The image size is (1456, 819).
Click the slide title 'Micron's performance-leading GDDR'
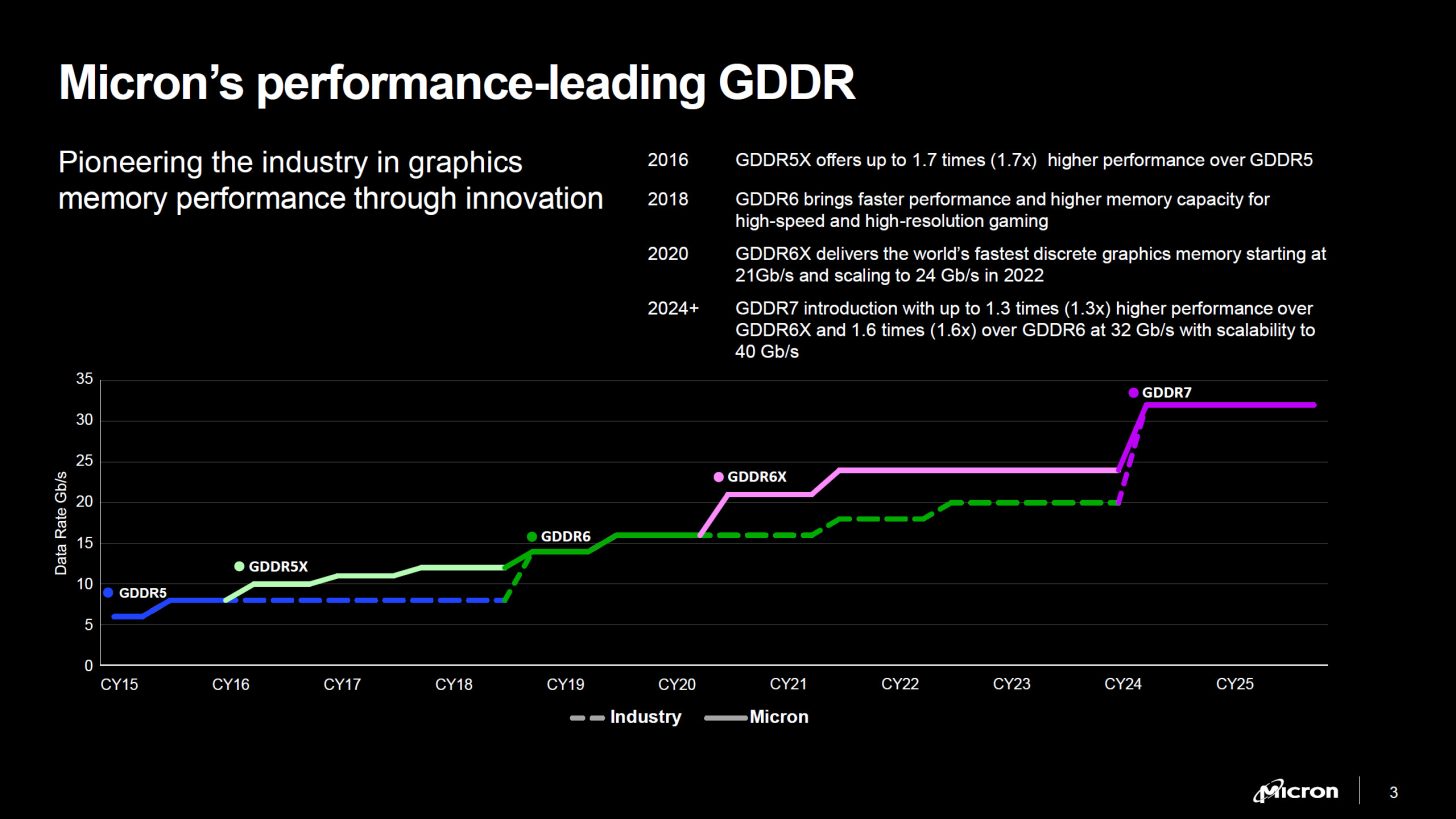coord(457,83)
